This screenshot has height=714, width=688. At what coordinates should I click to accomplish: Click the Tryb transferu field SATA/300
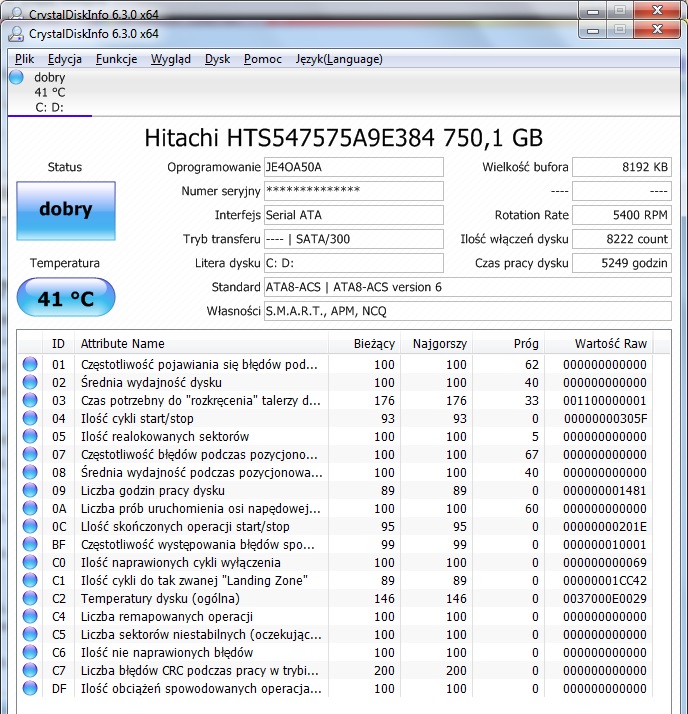point(354,239)
